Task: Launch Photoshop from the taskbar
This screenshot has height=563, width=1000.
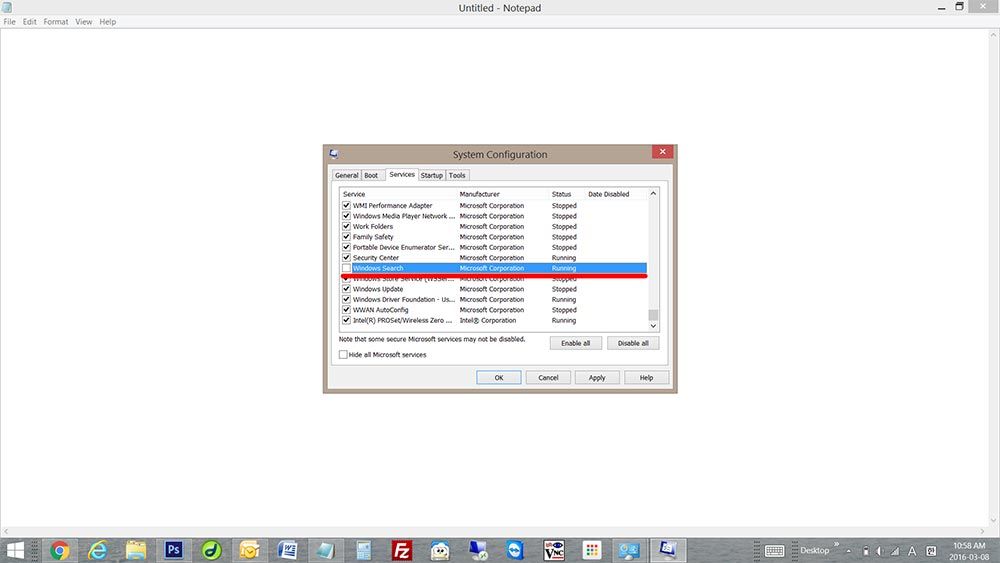Action: [x=173, y=550]
